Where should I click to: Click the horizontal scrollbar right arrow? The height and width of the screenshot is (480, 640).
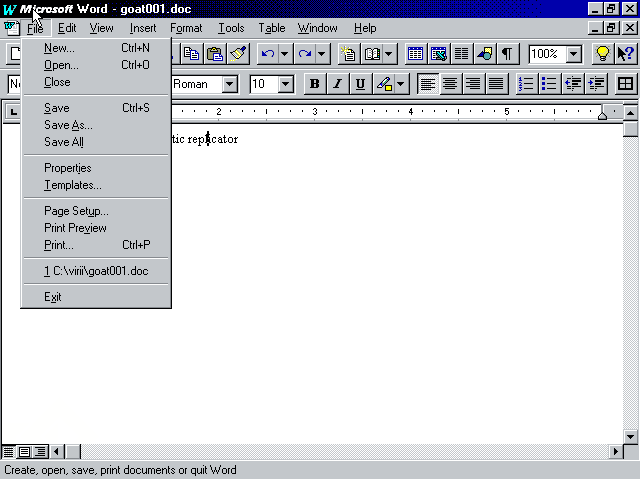pos(616,452)
